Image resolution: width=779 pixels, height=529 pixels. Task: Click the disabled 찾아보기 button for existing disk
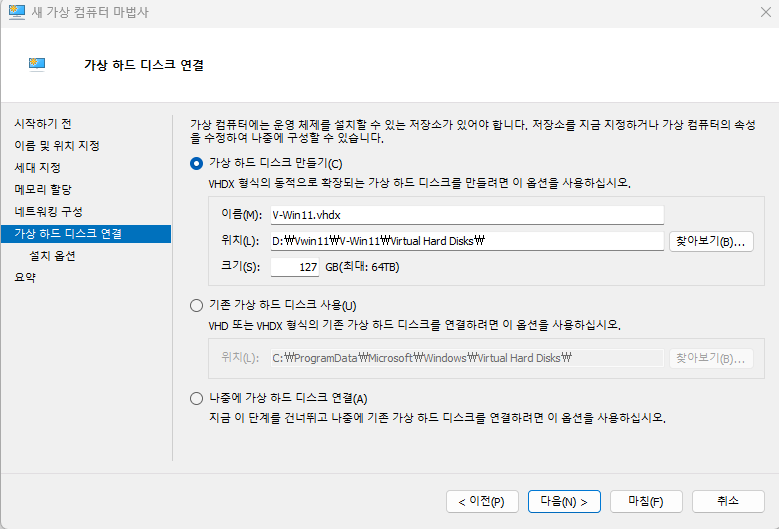(711, 358)
